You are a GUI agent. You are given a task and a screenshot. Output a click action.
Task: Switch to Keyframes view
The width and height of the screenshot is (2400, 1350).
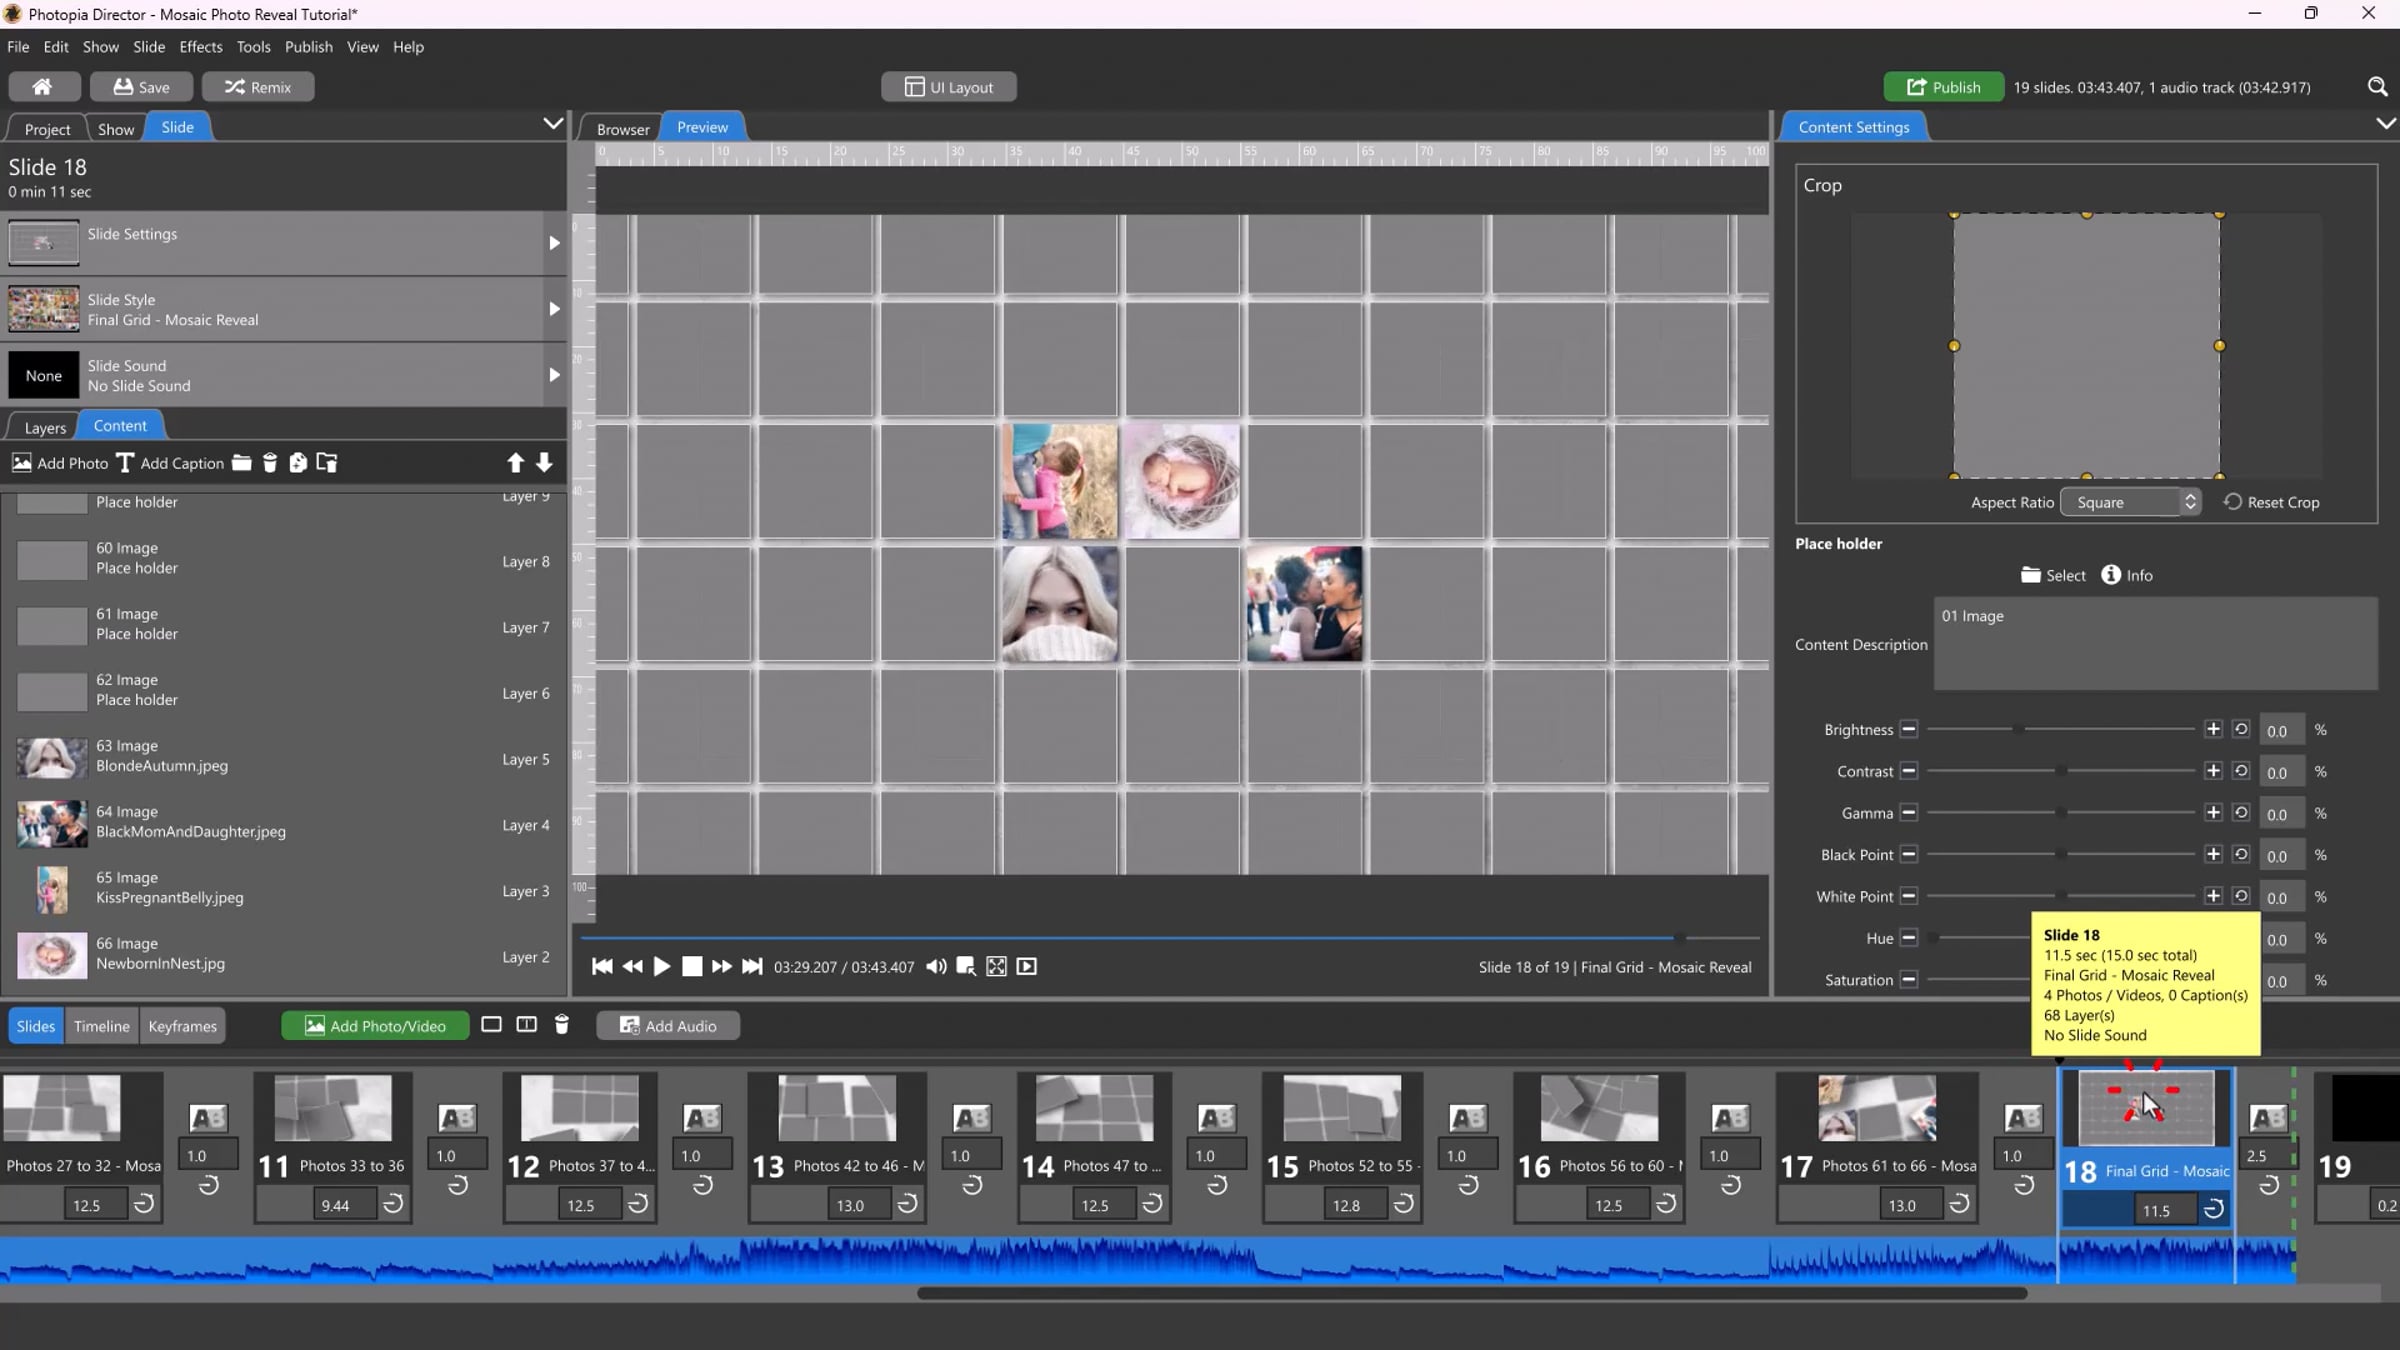(x=182, y=1026)
